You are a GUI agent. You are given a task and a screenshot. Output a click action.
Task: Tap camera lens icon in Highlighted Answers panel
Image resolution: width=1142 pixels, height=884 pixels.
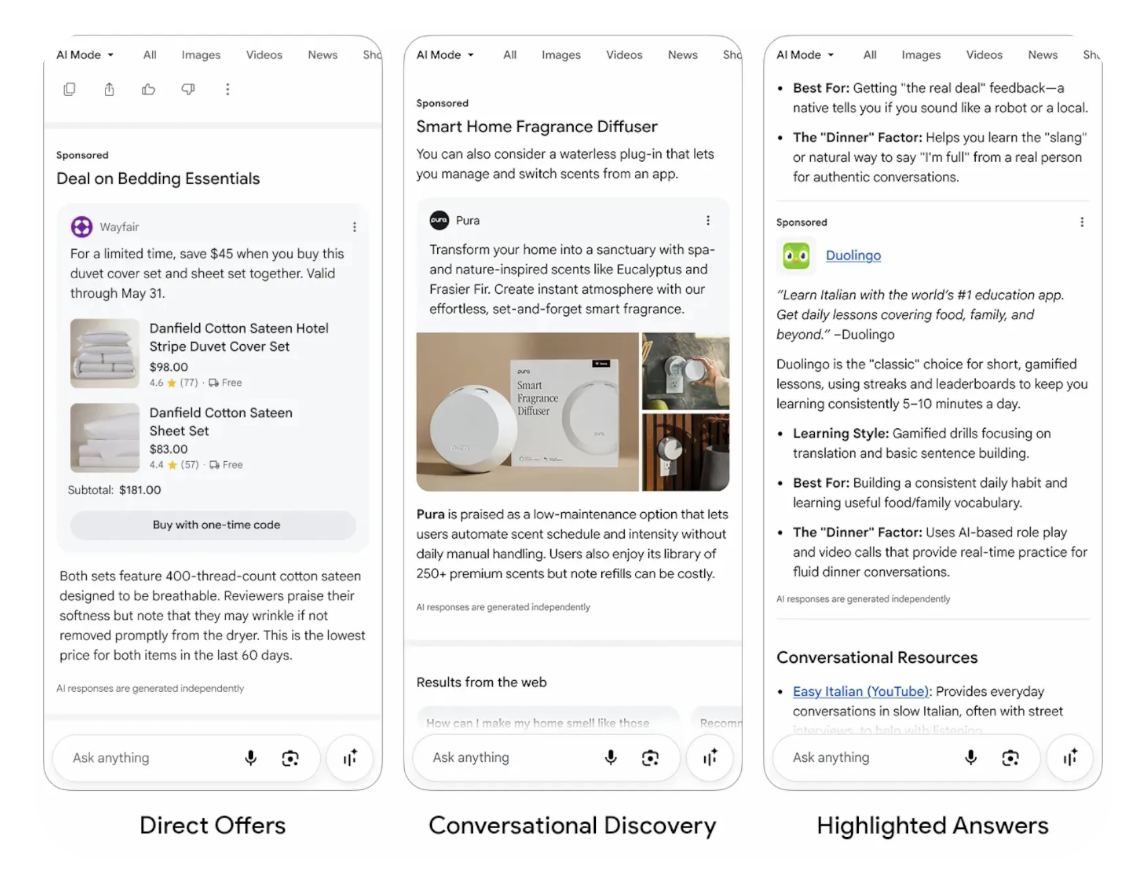[x=1009, y=758]
